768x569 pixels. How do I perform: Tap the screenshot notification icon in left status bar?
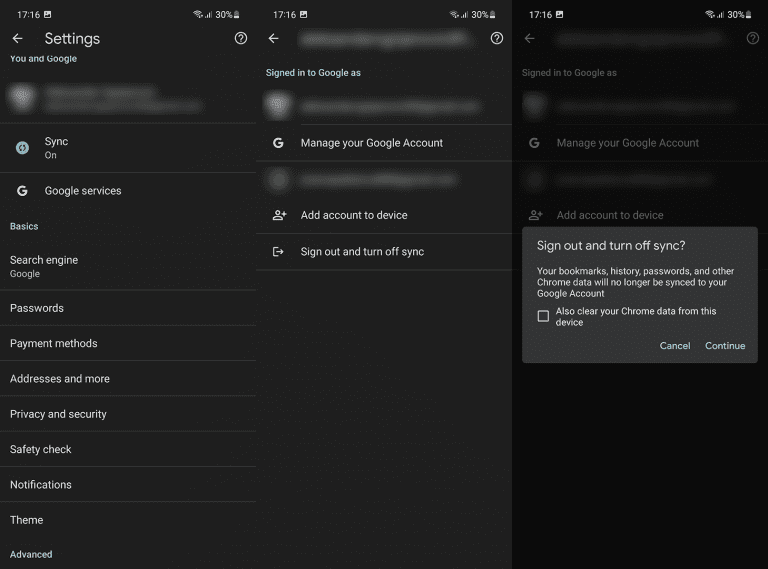(x=48, y=14)
